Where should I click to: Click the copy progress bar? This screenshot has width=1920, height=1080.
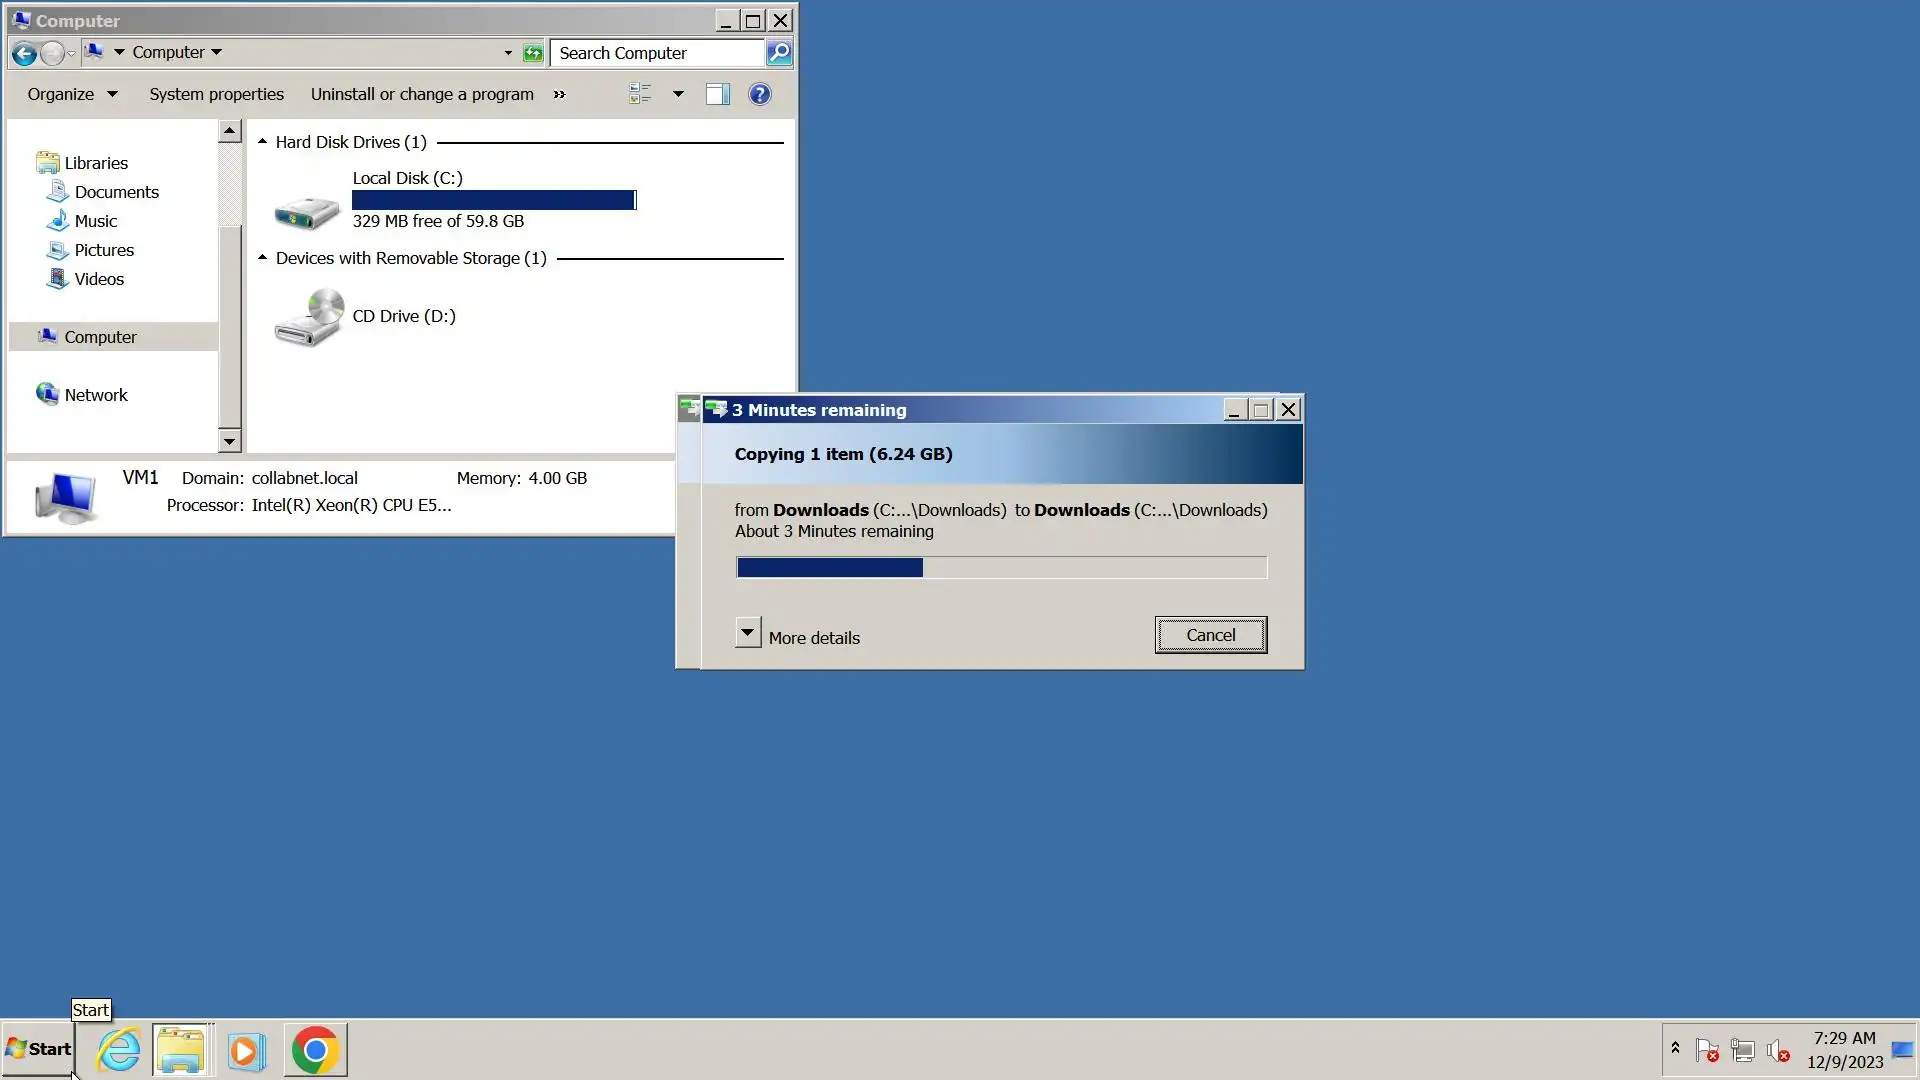click(1001, 568)
